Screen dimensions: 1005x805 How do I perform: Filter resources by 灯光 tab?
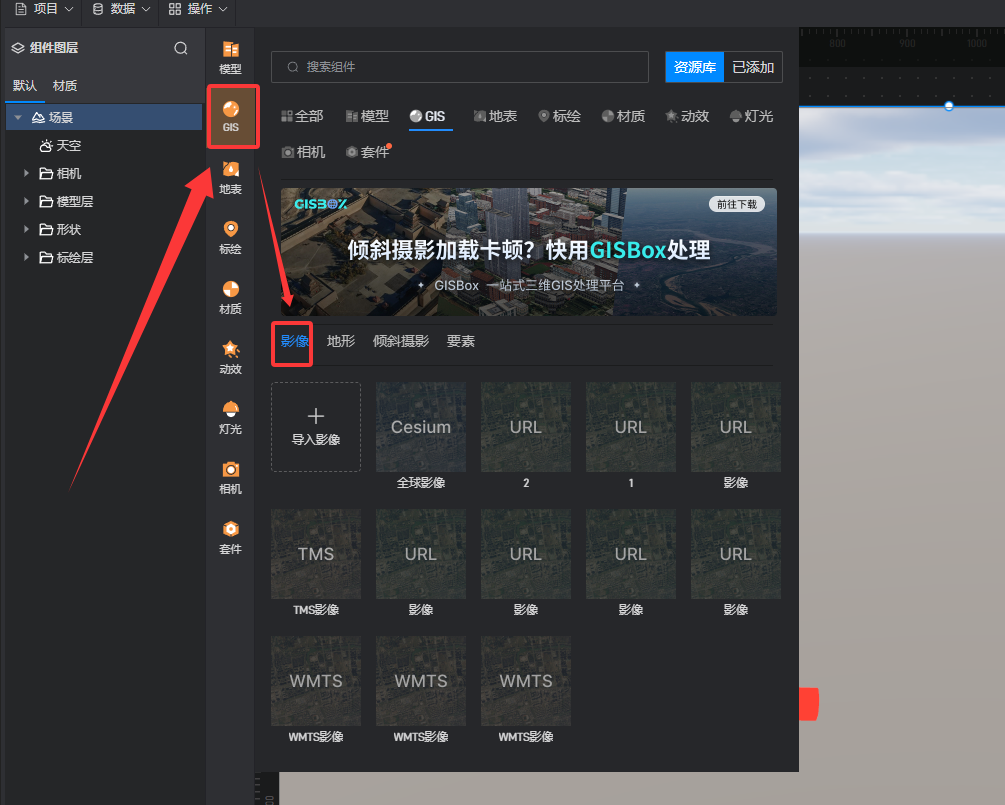pyautogui.click(x=751, y=116)
